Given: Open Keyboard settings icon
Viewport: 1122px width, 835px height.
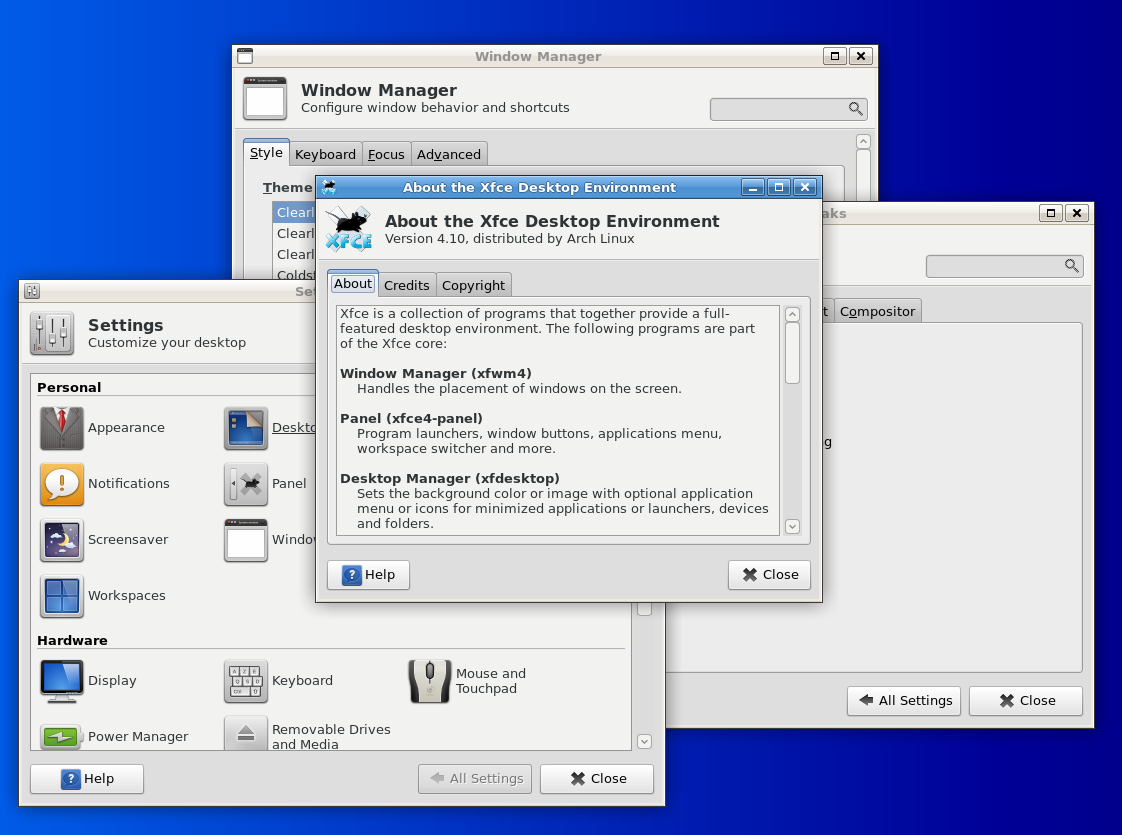Looking at the screenshot, I should pyautogui.click(x=245, y=680).
